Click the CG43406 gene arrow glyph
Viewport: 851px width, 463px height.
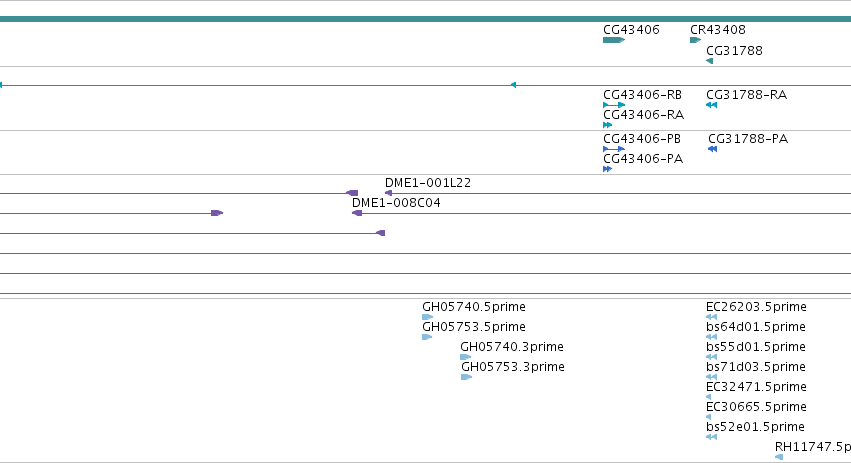click(614, 40)
